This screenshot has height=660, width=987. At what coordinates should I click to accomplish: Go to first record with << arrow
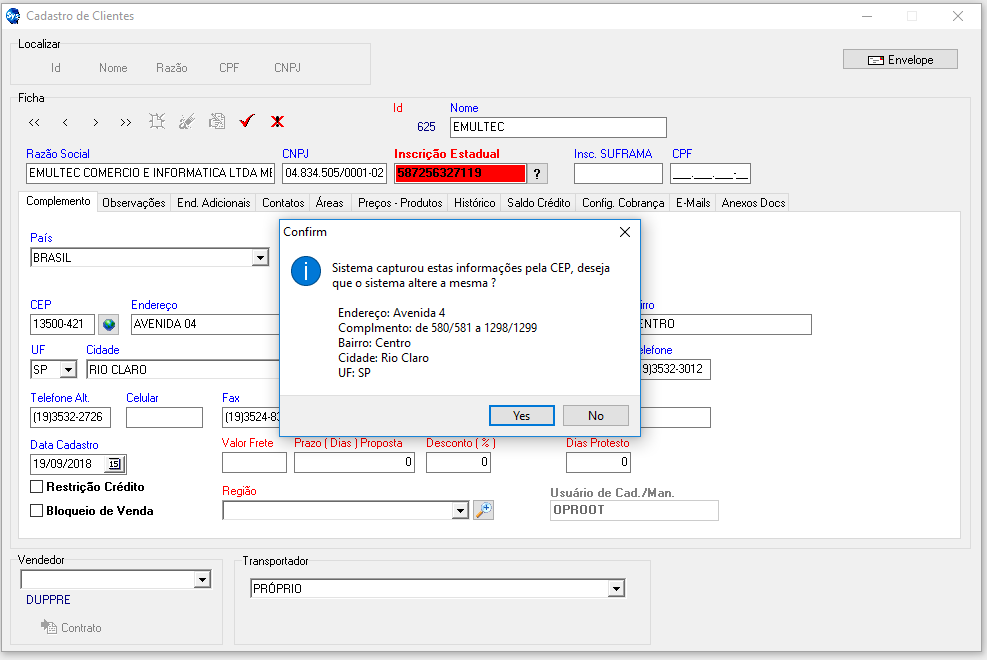34,122
